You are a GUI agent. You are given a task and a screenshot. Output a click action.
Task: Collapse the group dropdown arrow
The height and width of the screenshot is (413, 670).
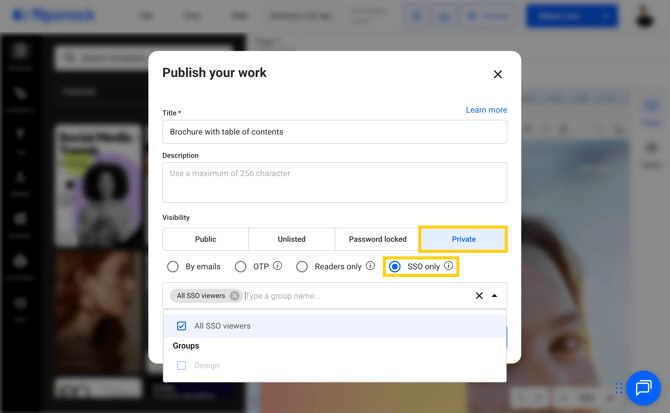point(494,296)
